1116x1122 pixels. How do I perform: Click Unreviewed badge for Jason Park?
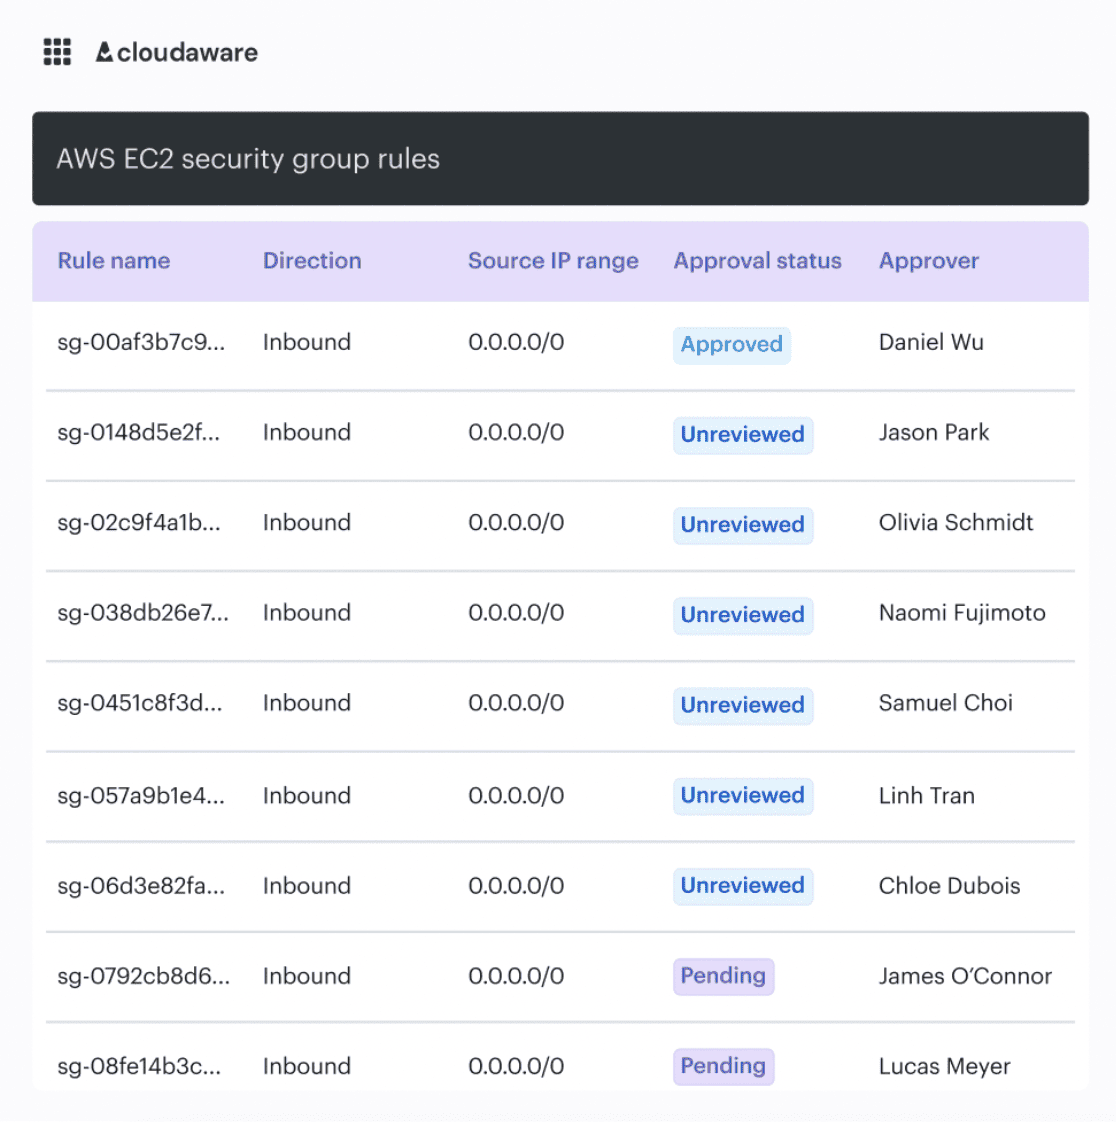pyautogui.click(x=742, y=435)
